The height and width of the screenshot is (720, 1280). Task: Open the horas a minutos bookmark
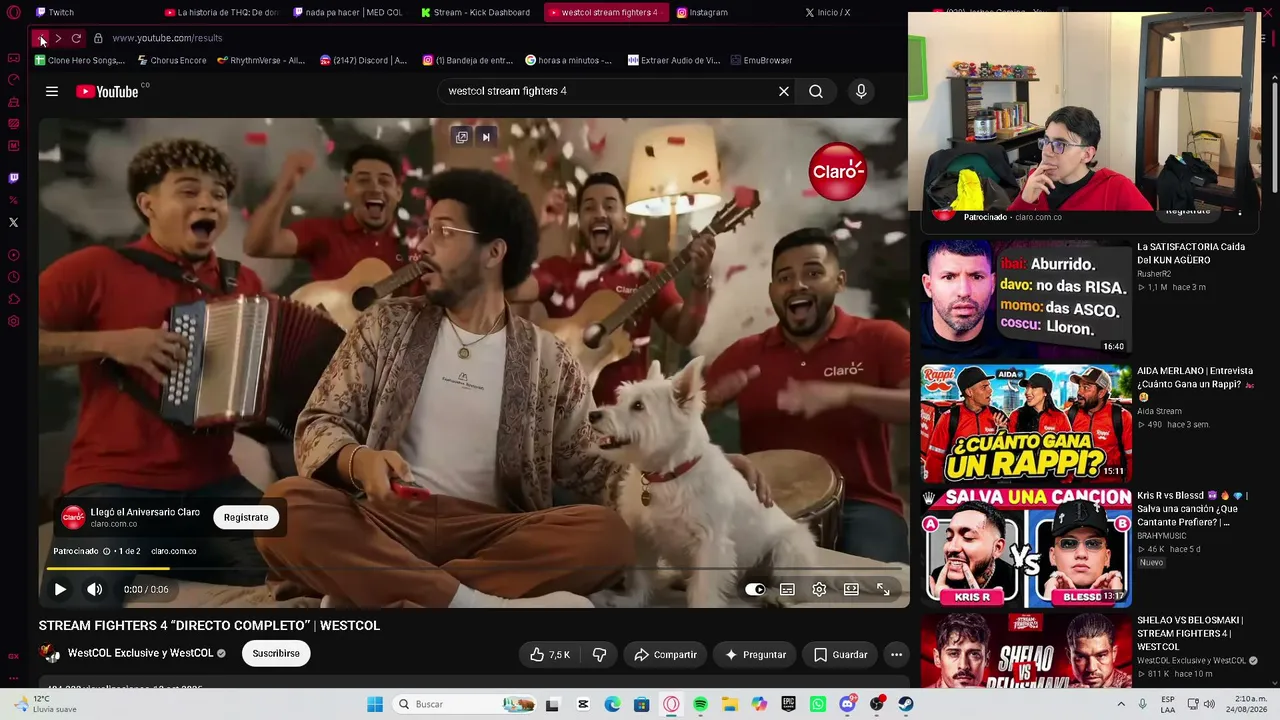coord(568,60)
